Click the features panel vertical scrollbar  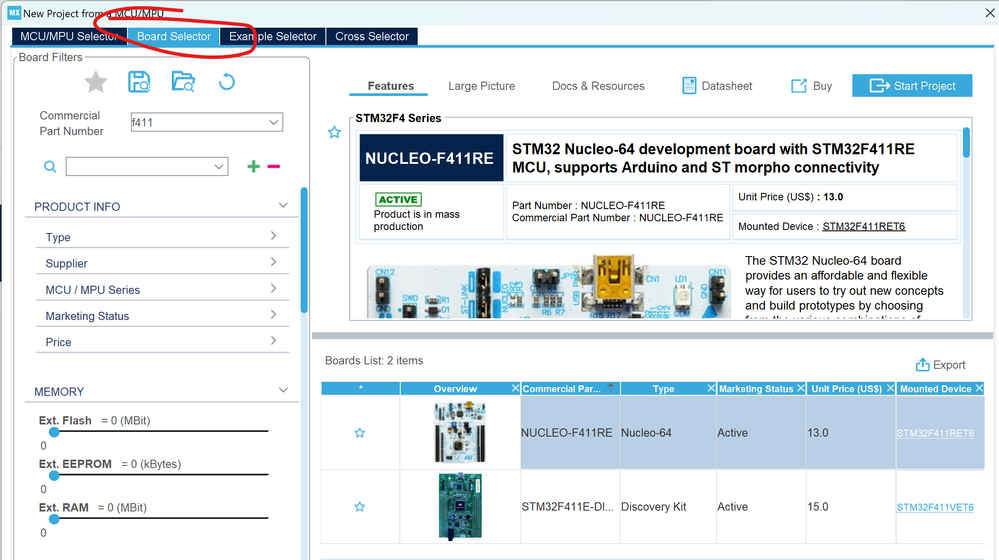pos(966,142)
